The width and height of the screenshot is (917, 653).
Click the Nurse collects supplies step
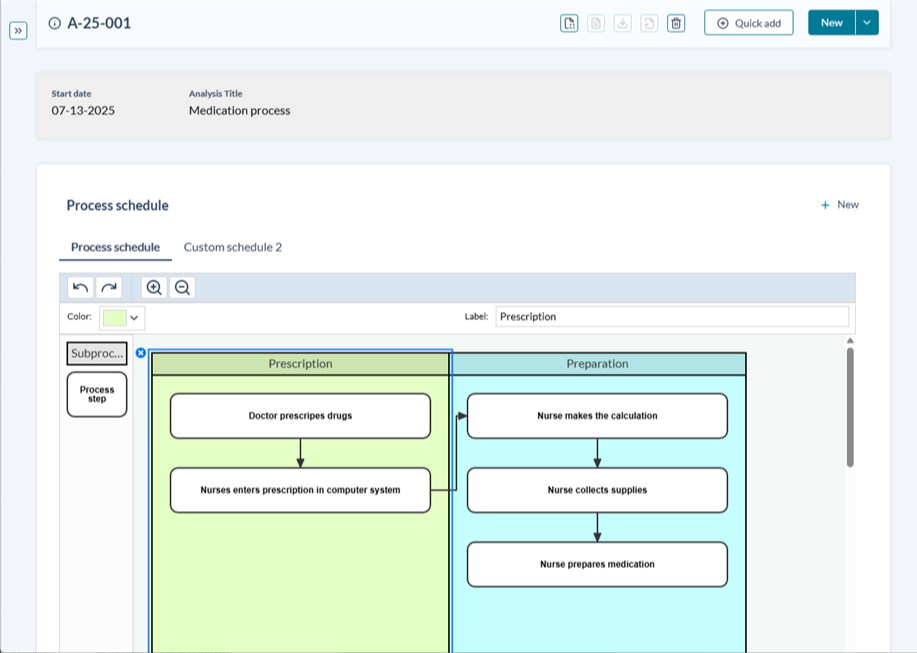point(597,490)
